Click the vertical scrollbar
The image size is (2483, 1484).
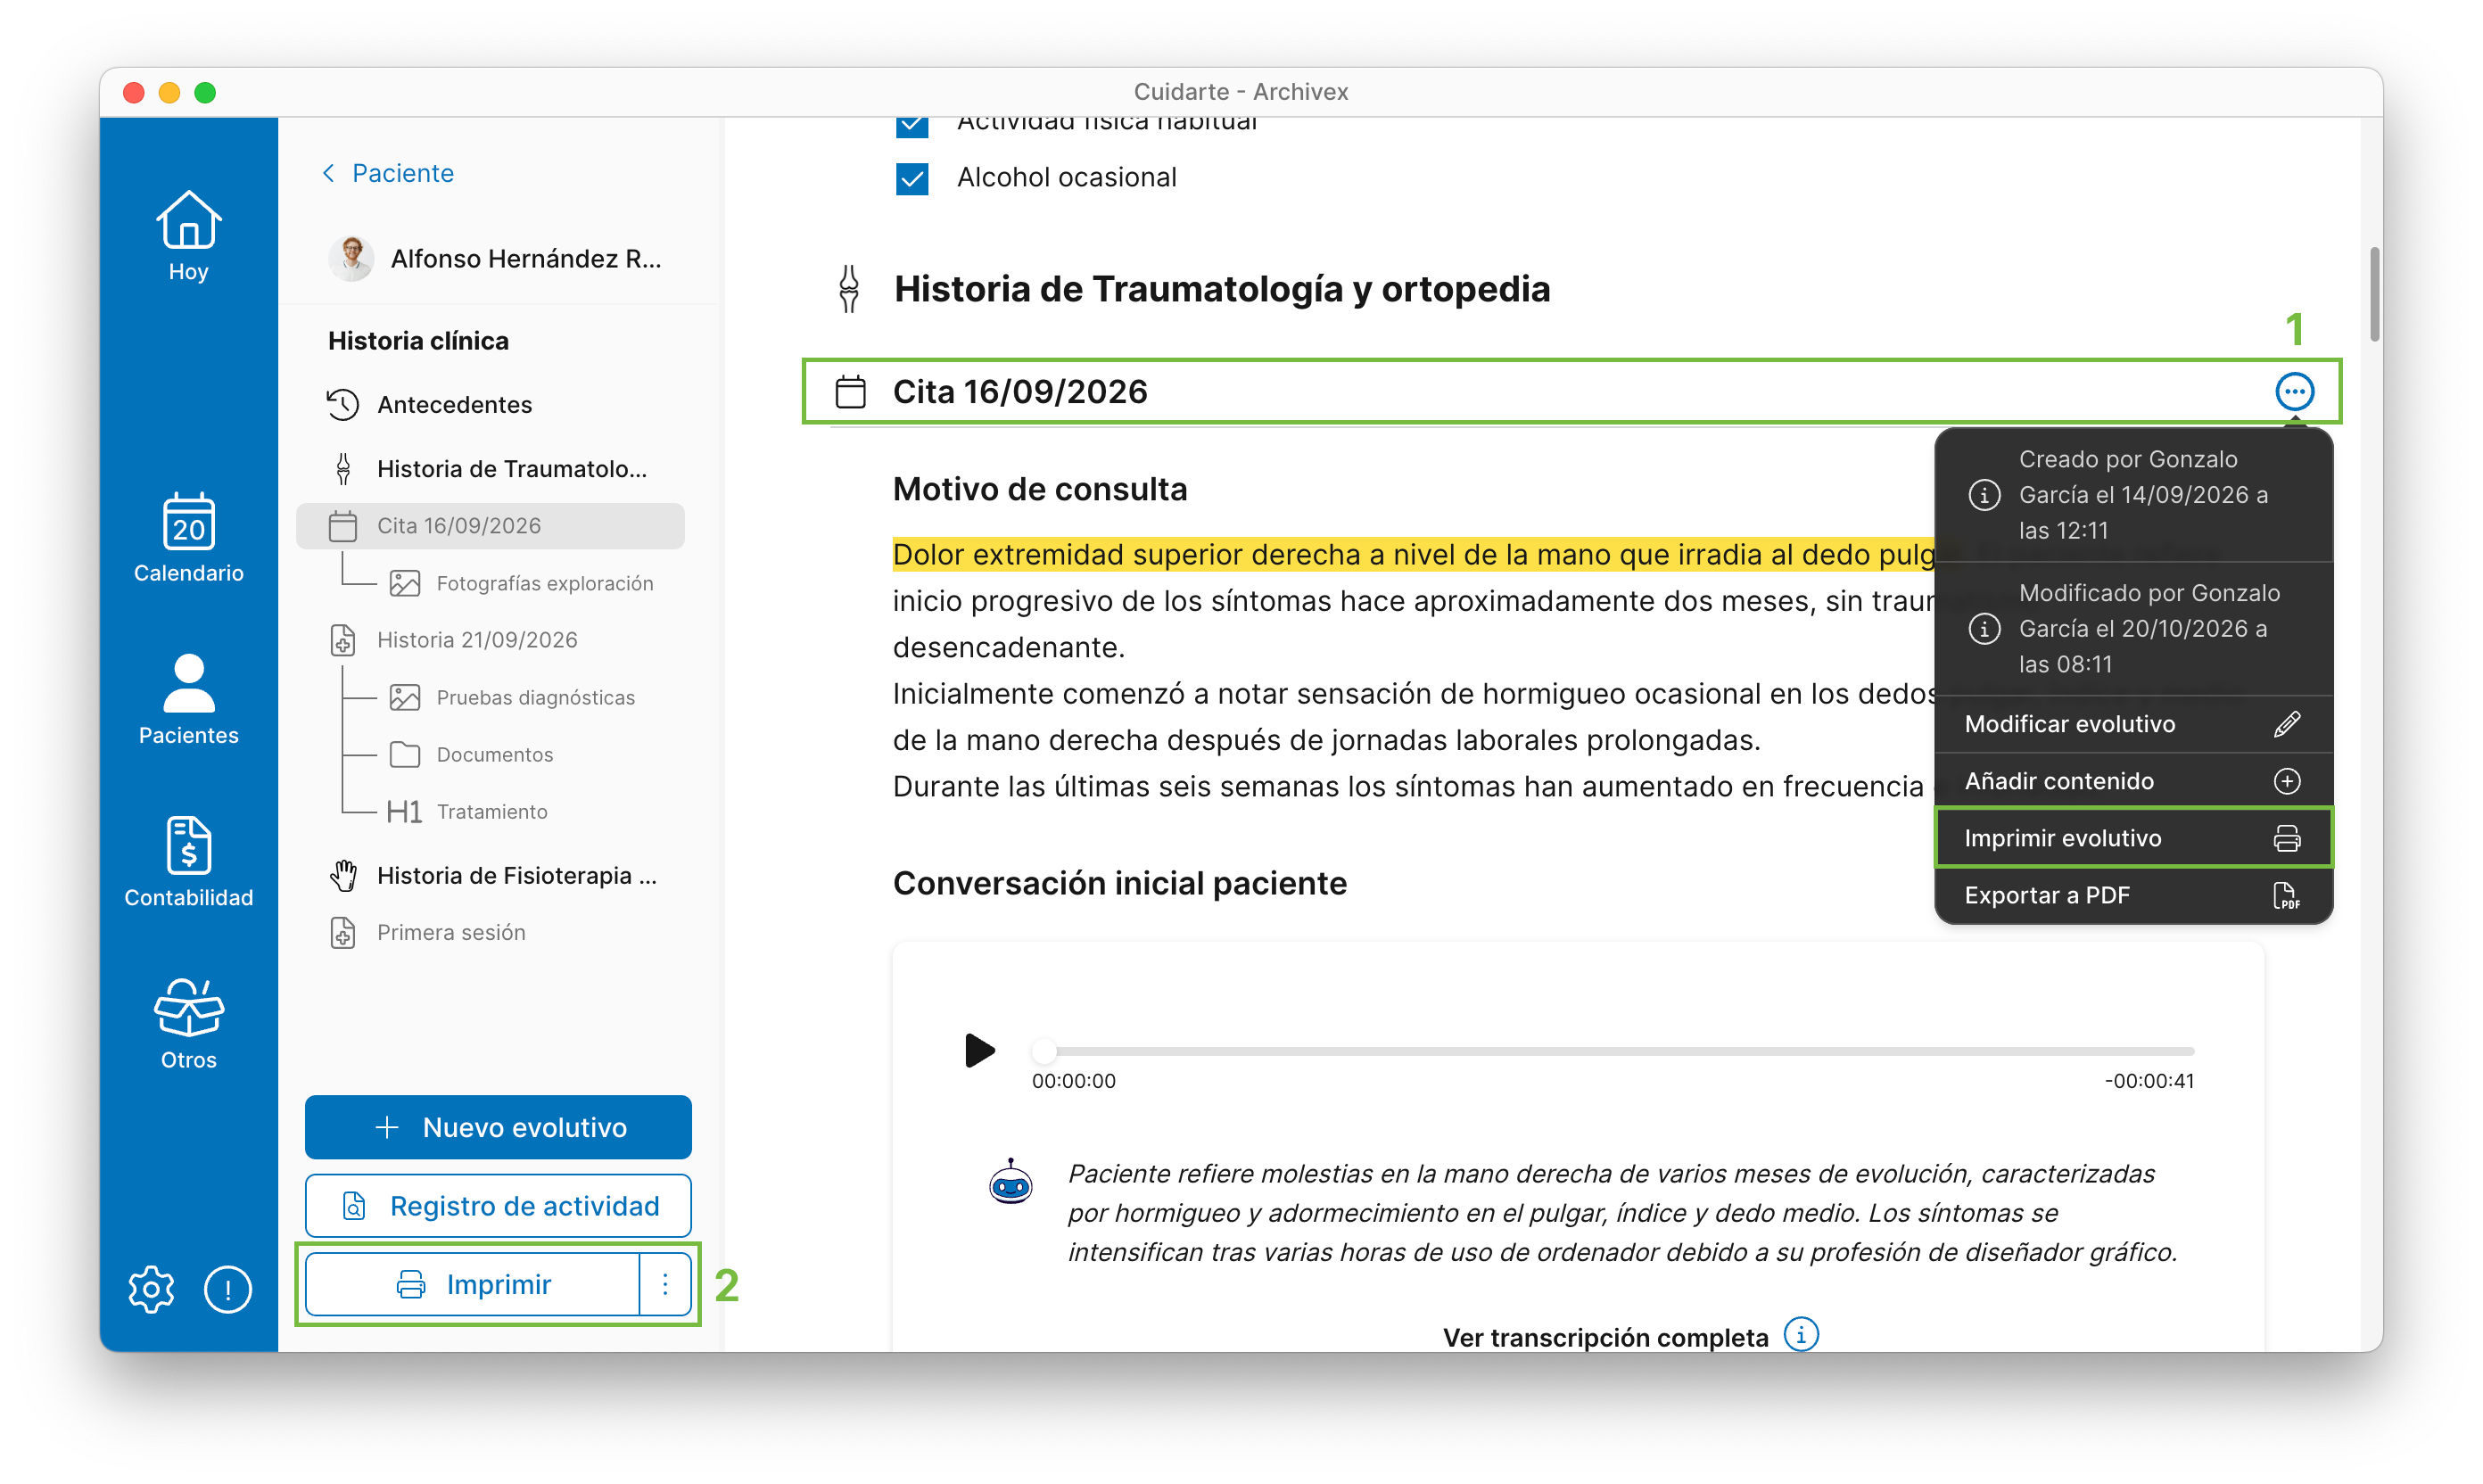point(2374,293)
